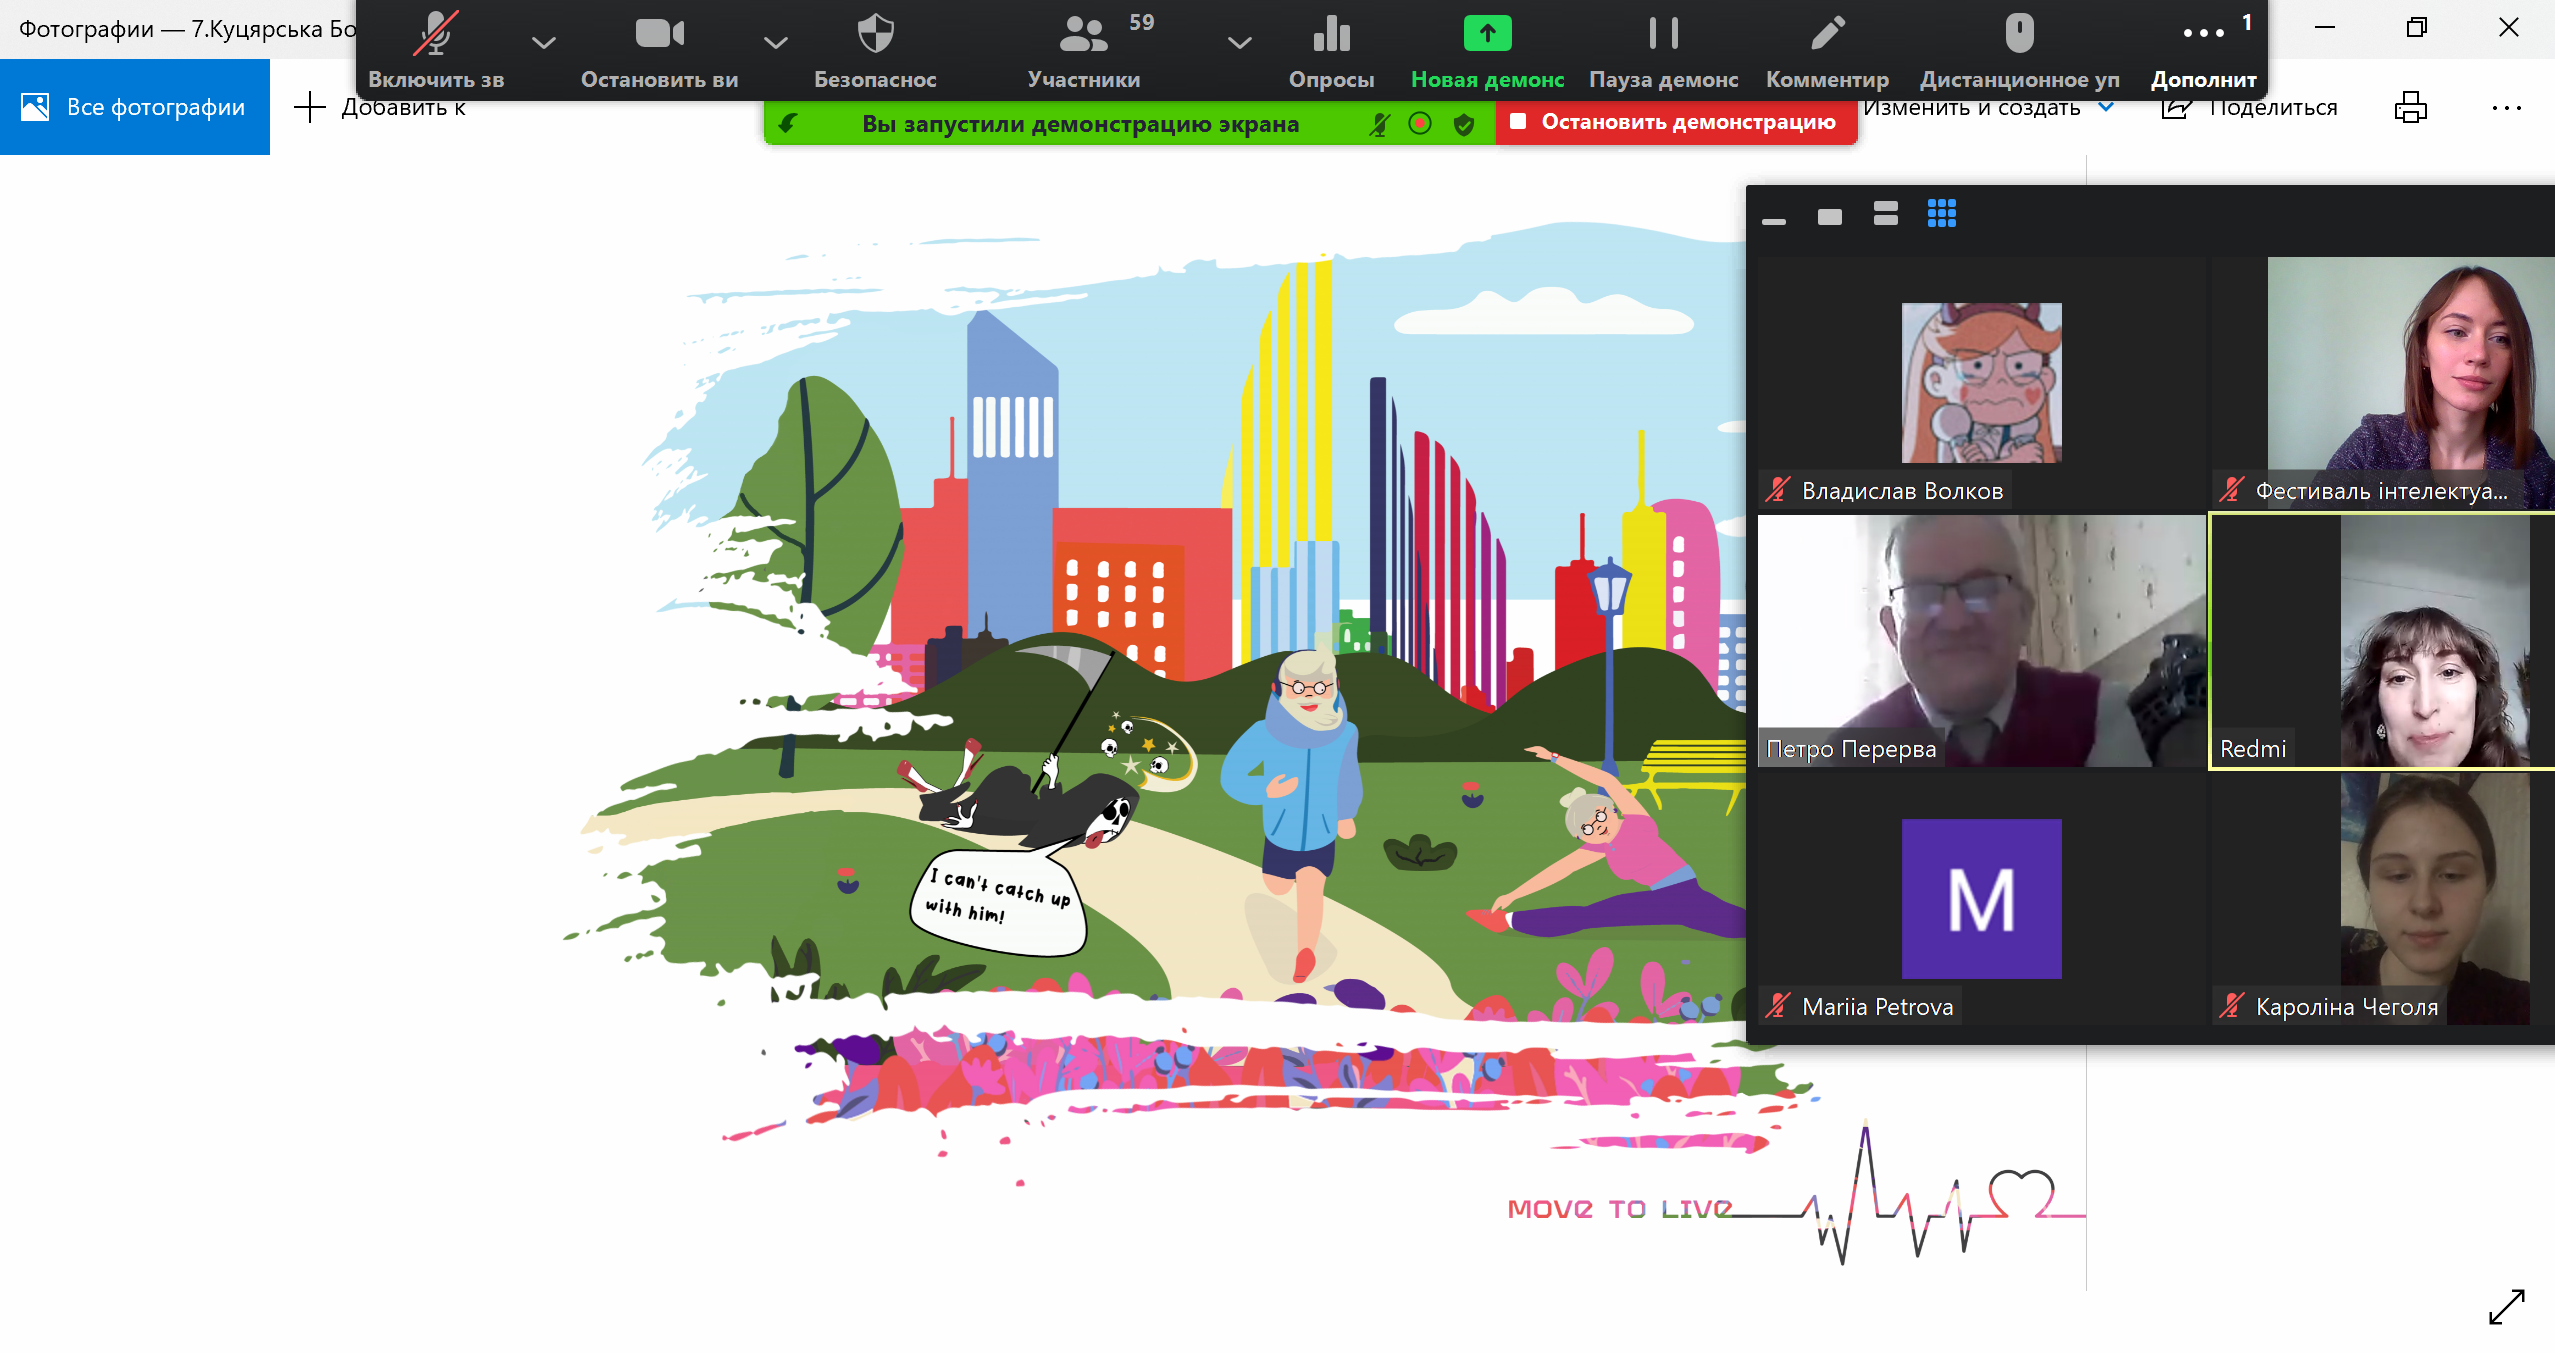
Task: Open Комментир annotation pencil tool
Action: coord(1827,34)
